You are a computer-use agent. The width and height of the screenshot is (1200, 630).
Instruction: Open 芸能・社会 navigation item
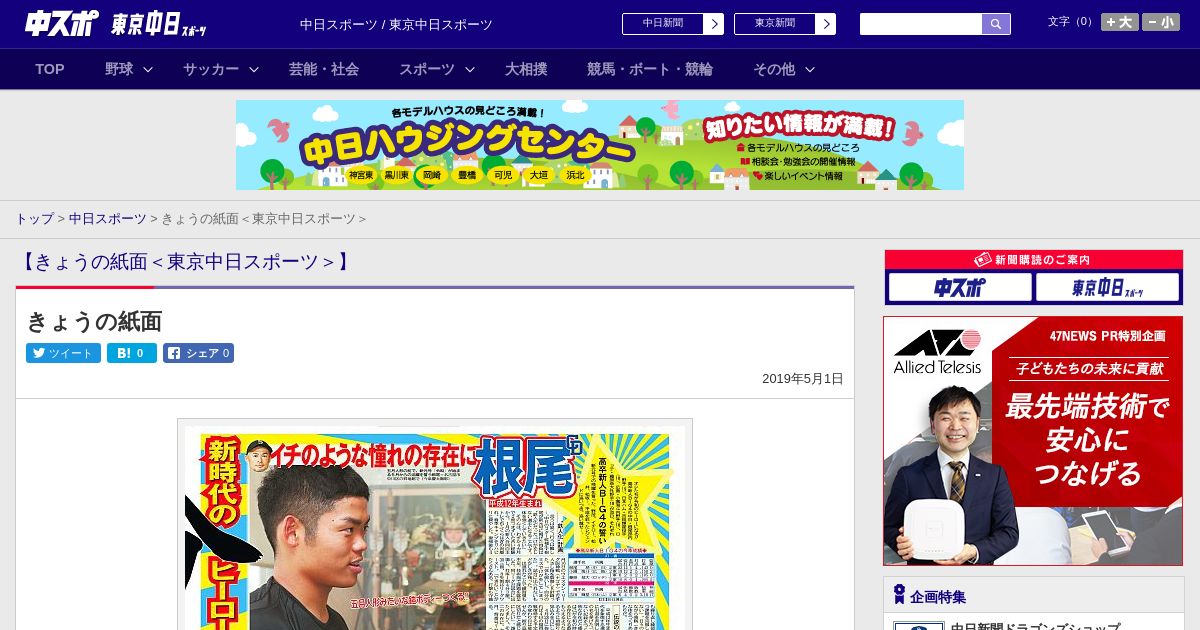324,69
